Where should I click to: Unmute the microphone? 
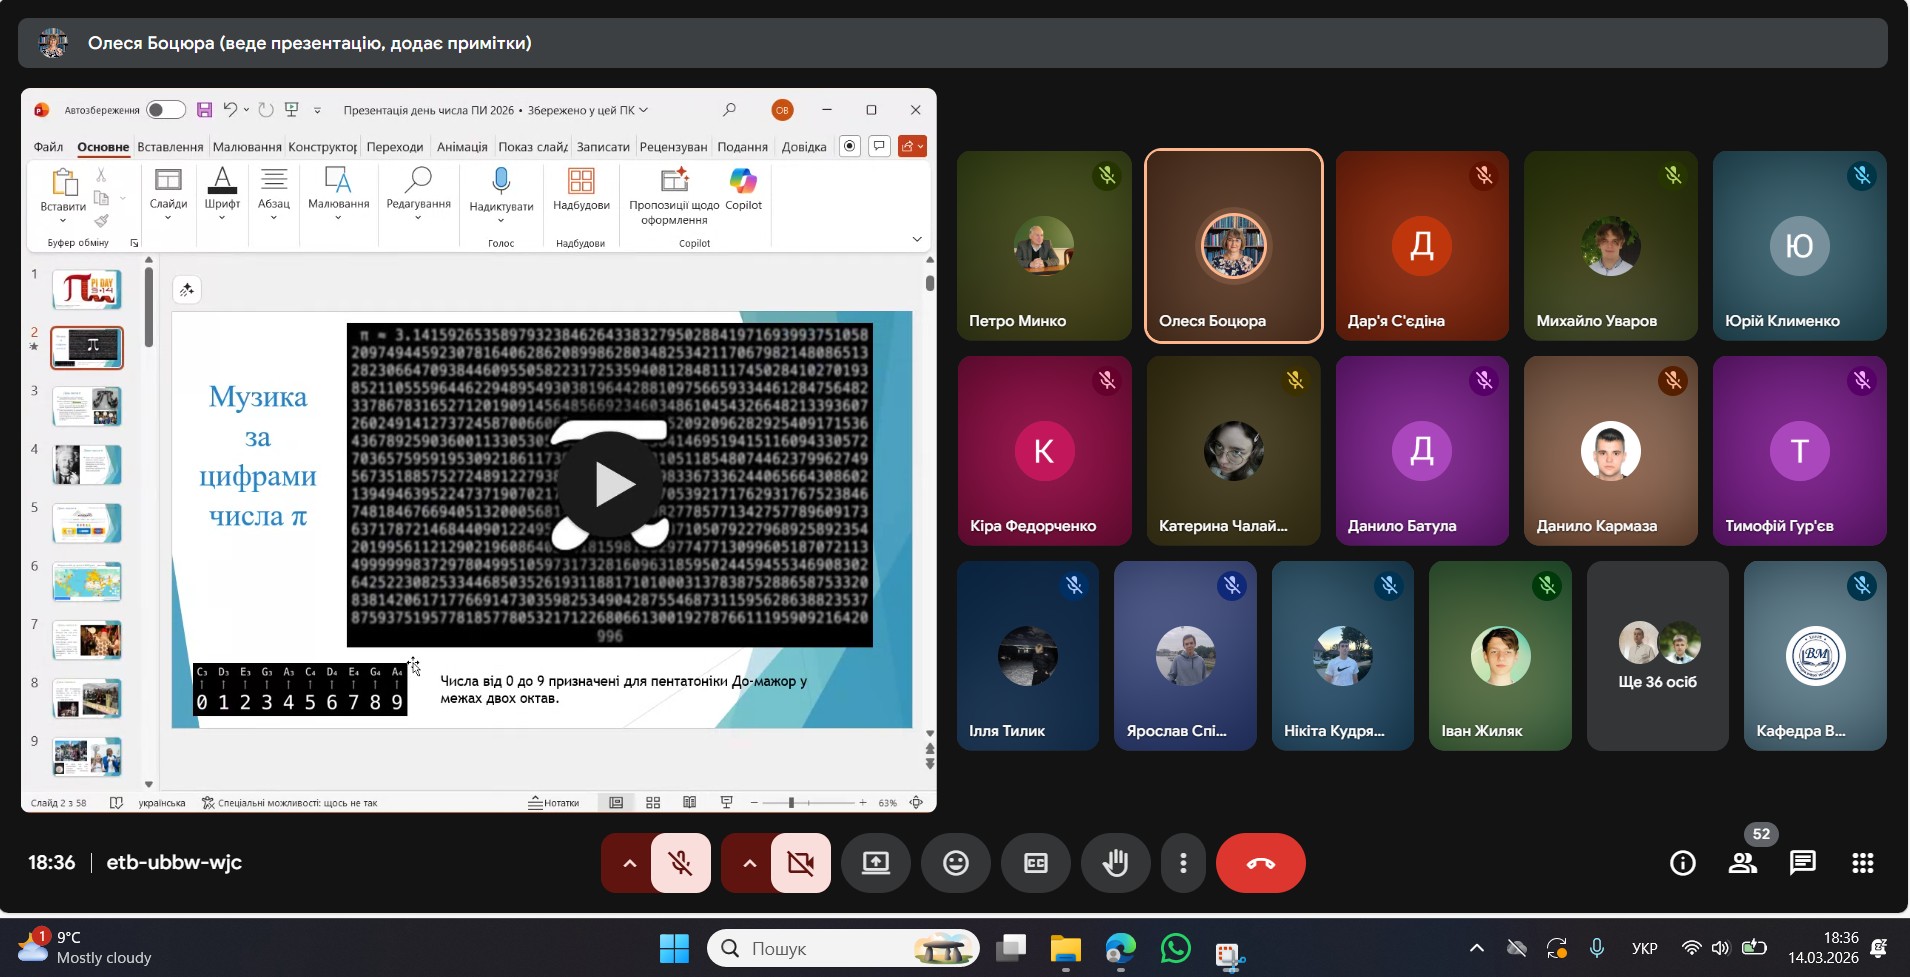coord(681,863)
